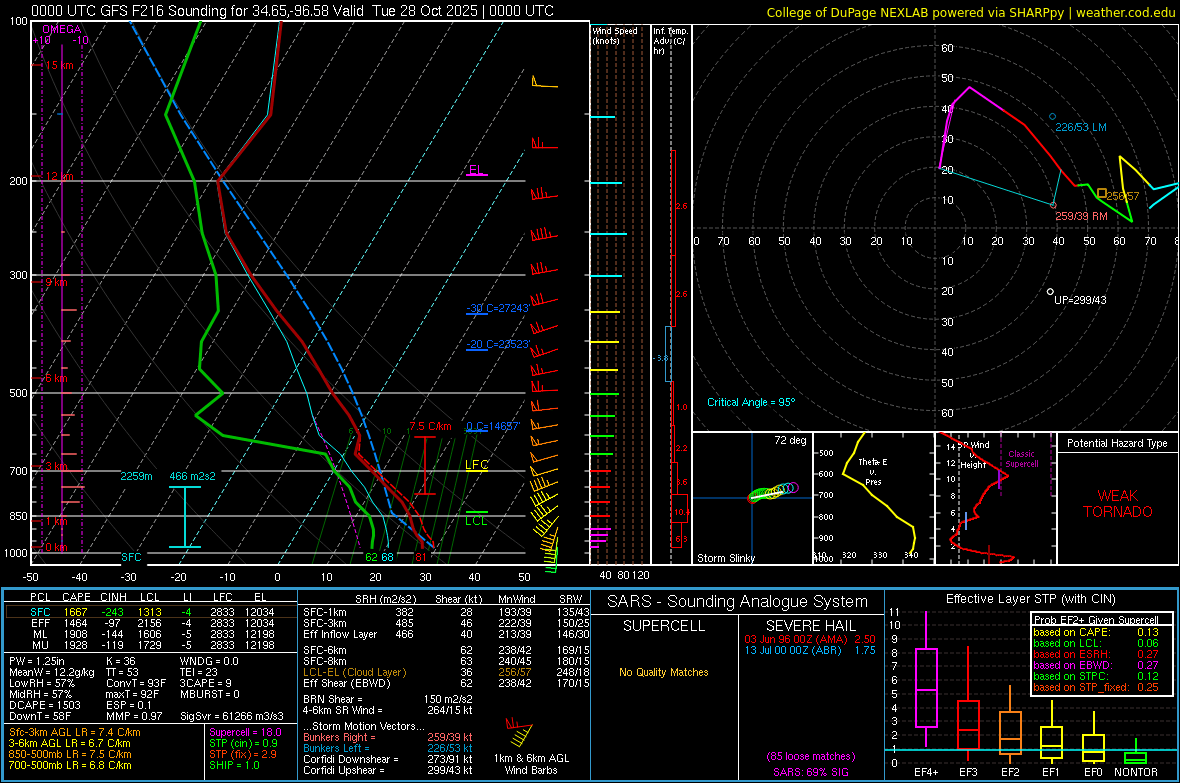Click the orange square marker near 256/57
1180x783 pixels.
click(1102, 193)
